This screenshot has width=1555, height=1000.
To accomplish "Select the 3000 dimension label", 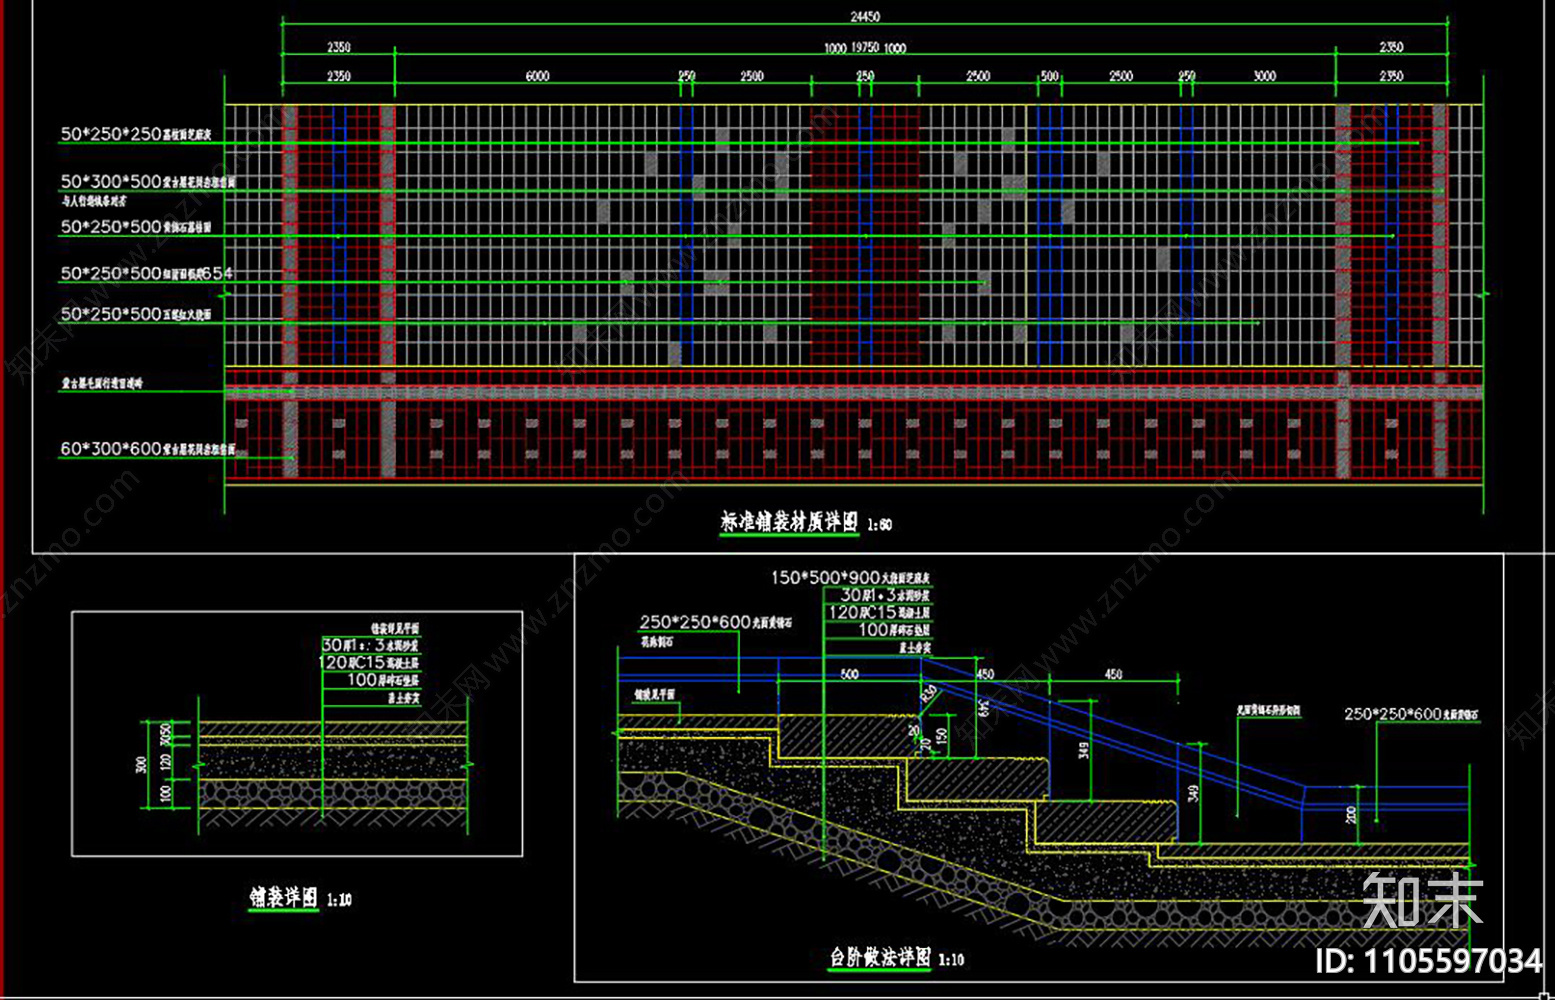I will pyautogui.click(x=1265, y=76).
